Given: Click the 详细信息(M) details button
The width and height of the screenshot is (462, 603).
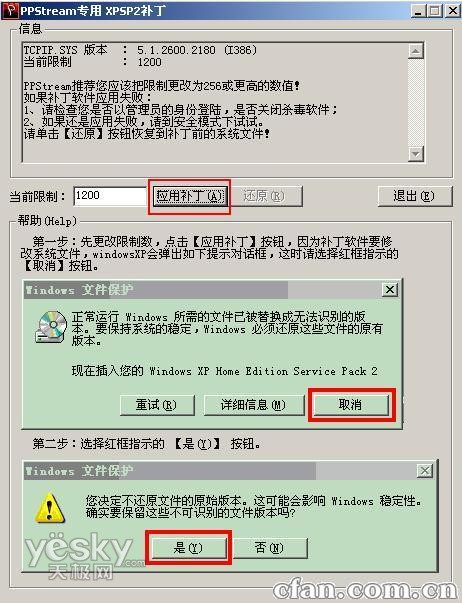Looking at the screenshot, I should 254,405.
